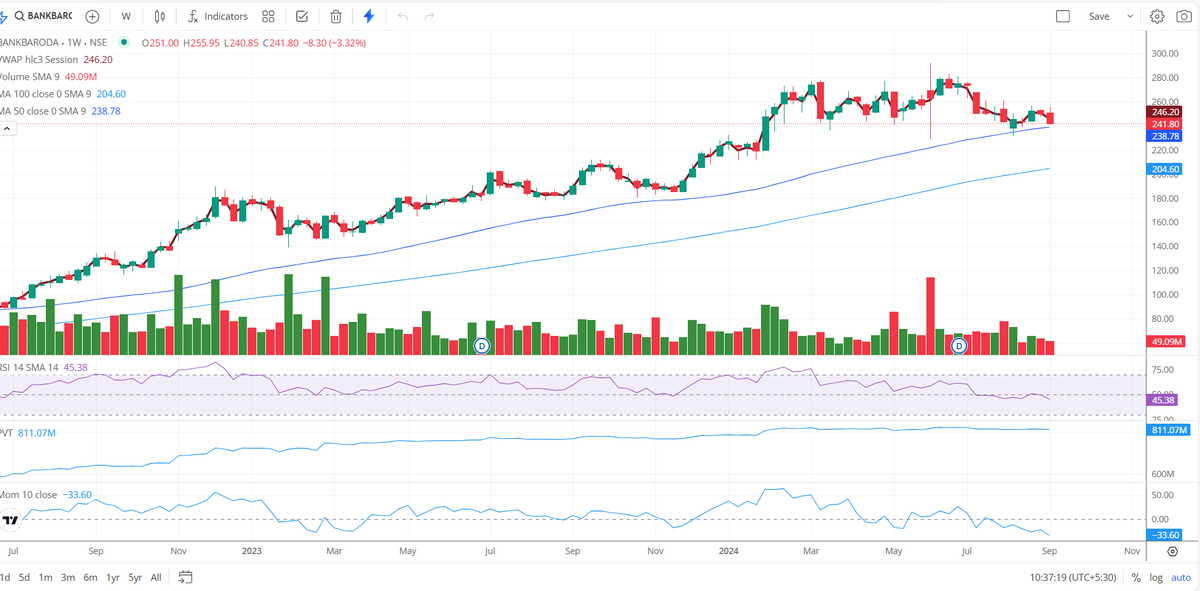Viewport: 1200px width, 591px height.
Task: Select the 3m date range
Action: [x=68, y=577]
